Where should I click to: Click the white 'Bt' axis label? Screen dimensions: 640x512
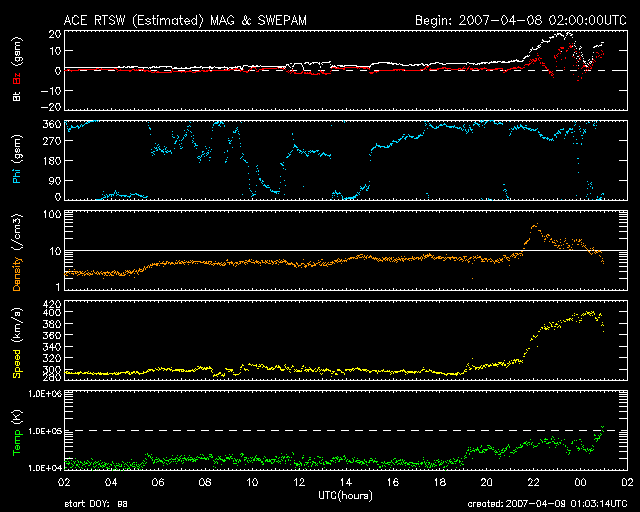click(17, 96)
